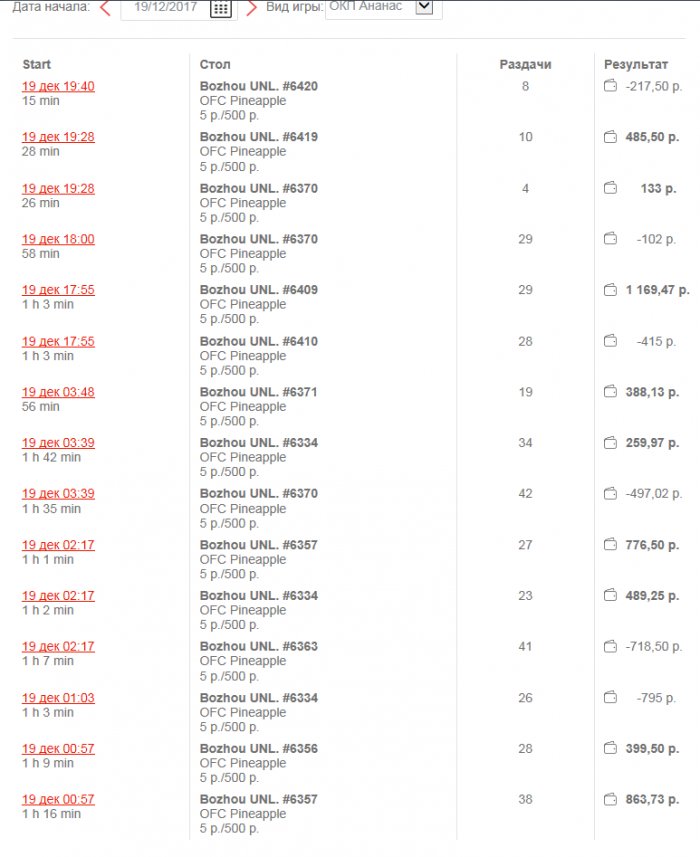Open the 19 дек 18:00 session link
The image size is (700, 857).
point(58,239)
